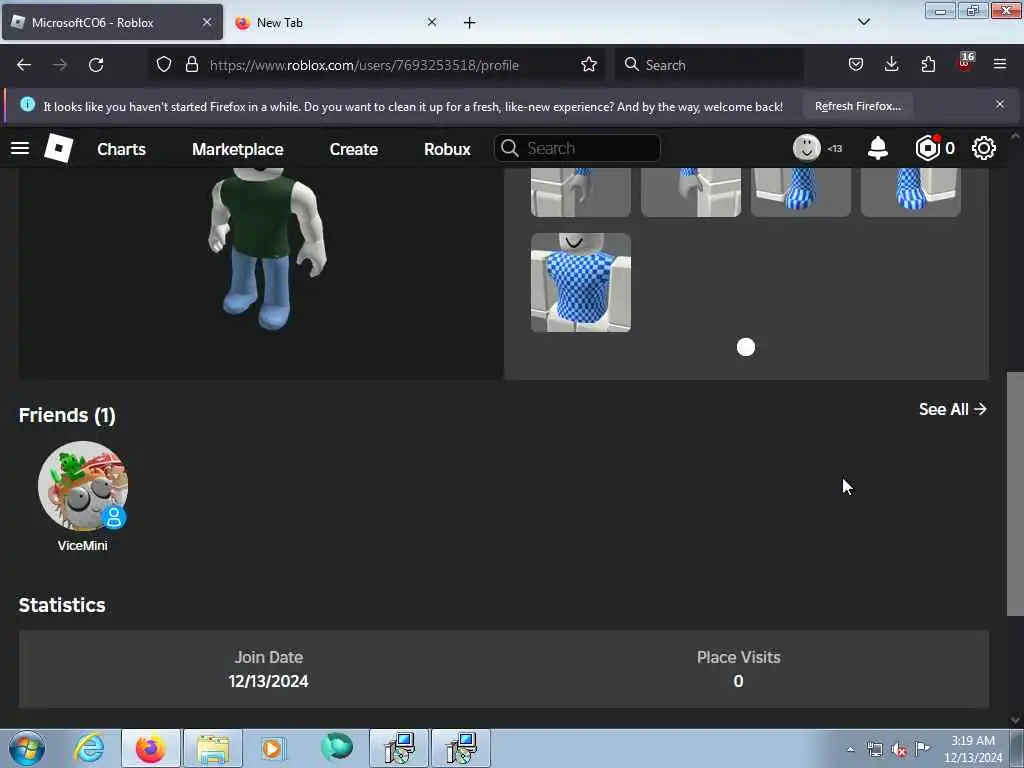Open the Firefox application menu
Viewport: 1024px width, 768px height.
[x=1000, y=64]
